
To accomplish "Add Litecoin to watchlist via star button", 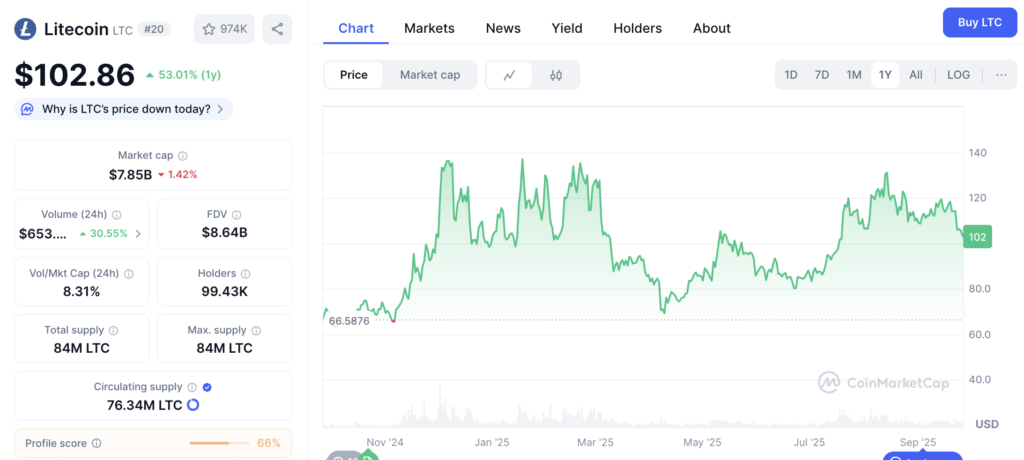I will pyautogui.click(x=224, y=29).
